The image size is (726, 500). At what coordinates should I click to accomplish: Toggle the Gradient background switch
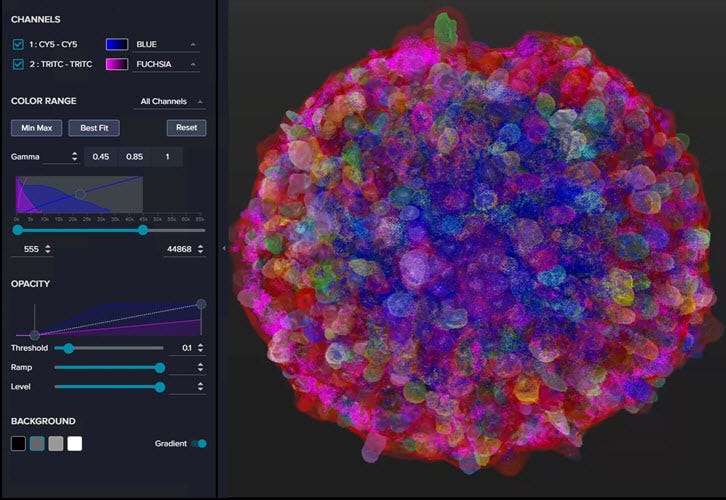coord(199,443)
